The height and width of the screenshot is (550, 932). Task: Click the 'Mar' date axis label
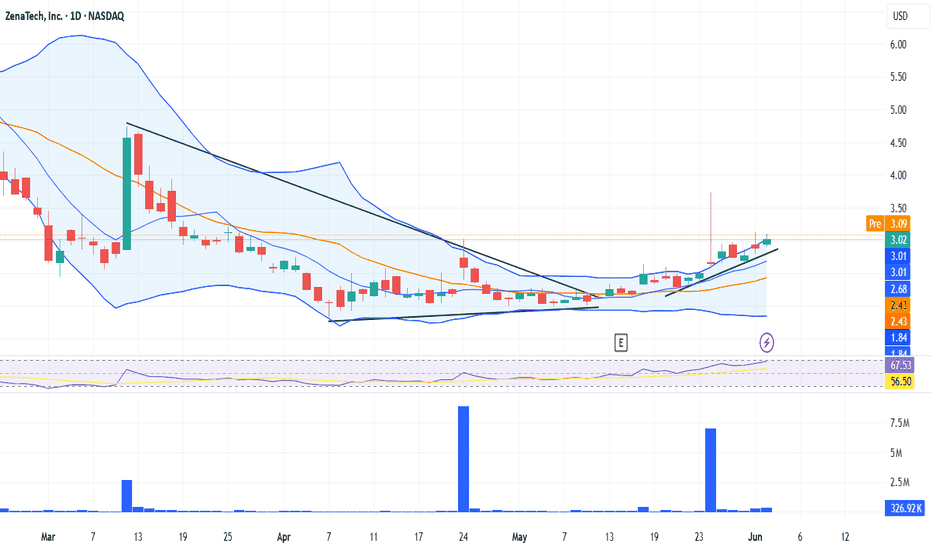(48, 537)
